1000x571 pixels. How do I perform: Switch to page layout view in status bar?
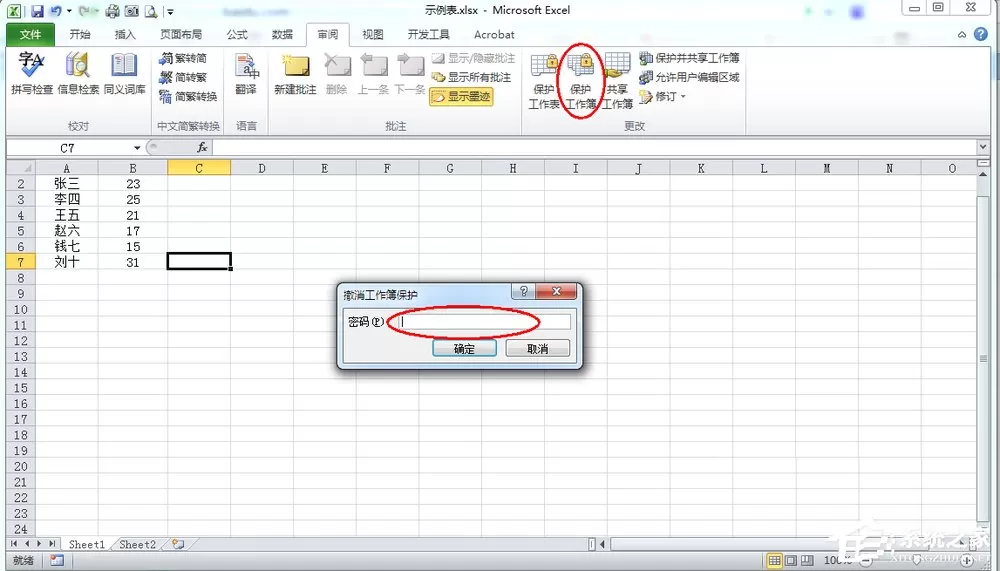tap(791, 561)
